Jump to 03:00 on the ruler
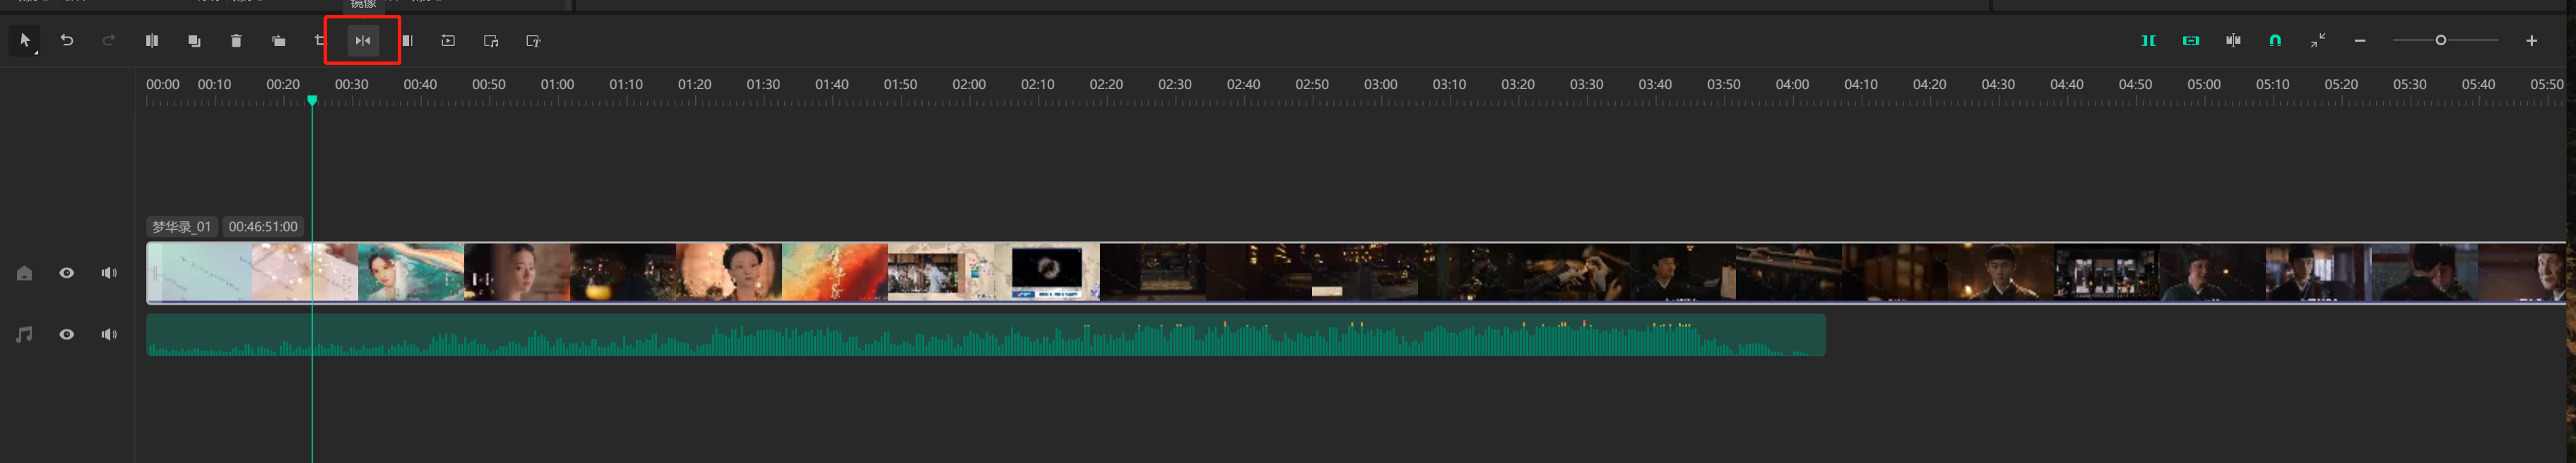The image size is (2576, 463). coord(1380,85)
